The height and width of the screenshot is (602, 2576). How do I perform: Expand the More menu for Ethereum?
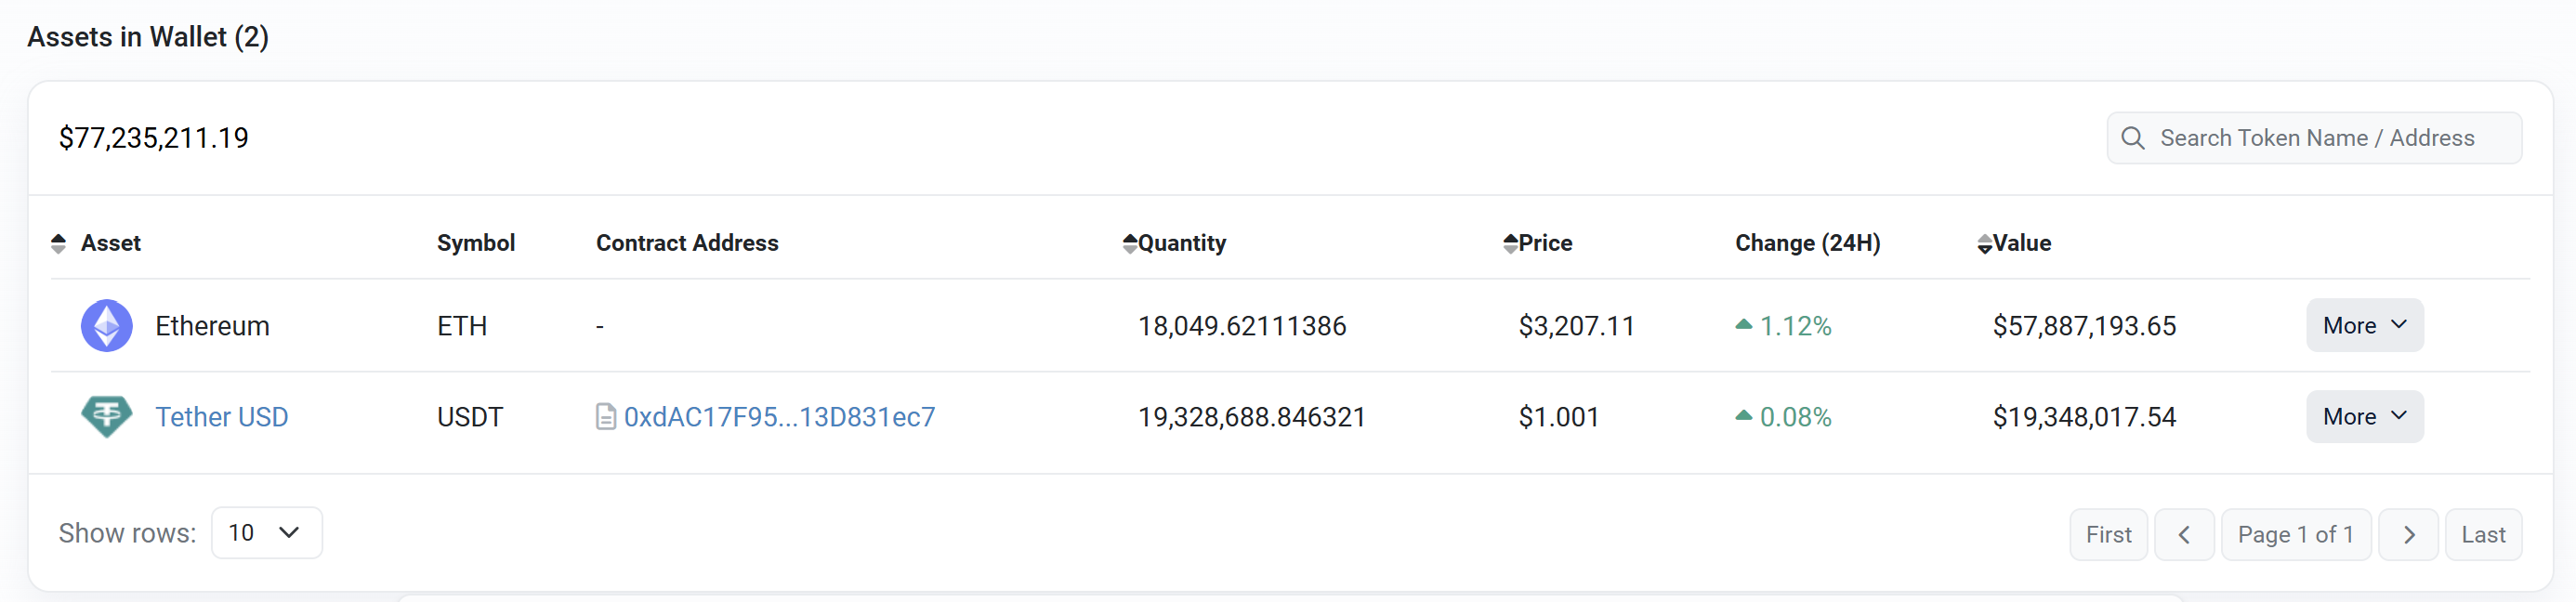point(2363,325)
